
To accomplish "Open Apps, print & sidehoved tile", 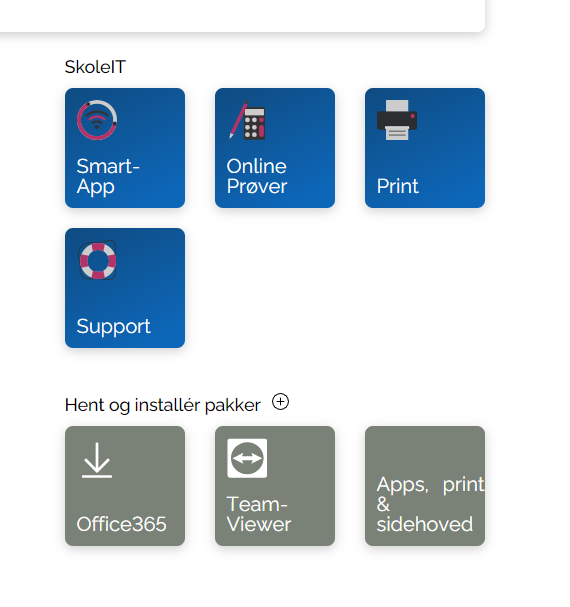I will (425, 486).
